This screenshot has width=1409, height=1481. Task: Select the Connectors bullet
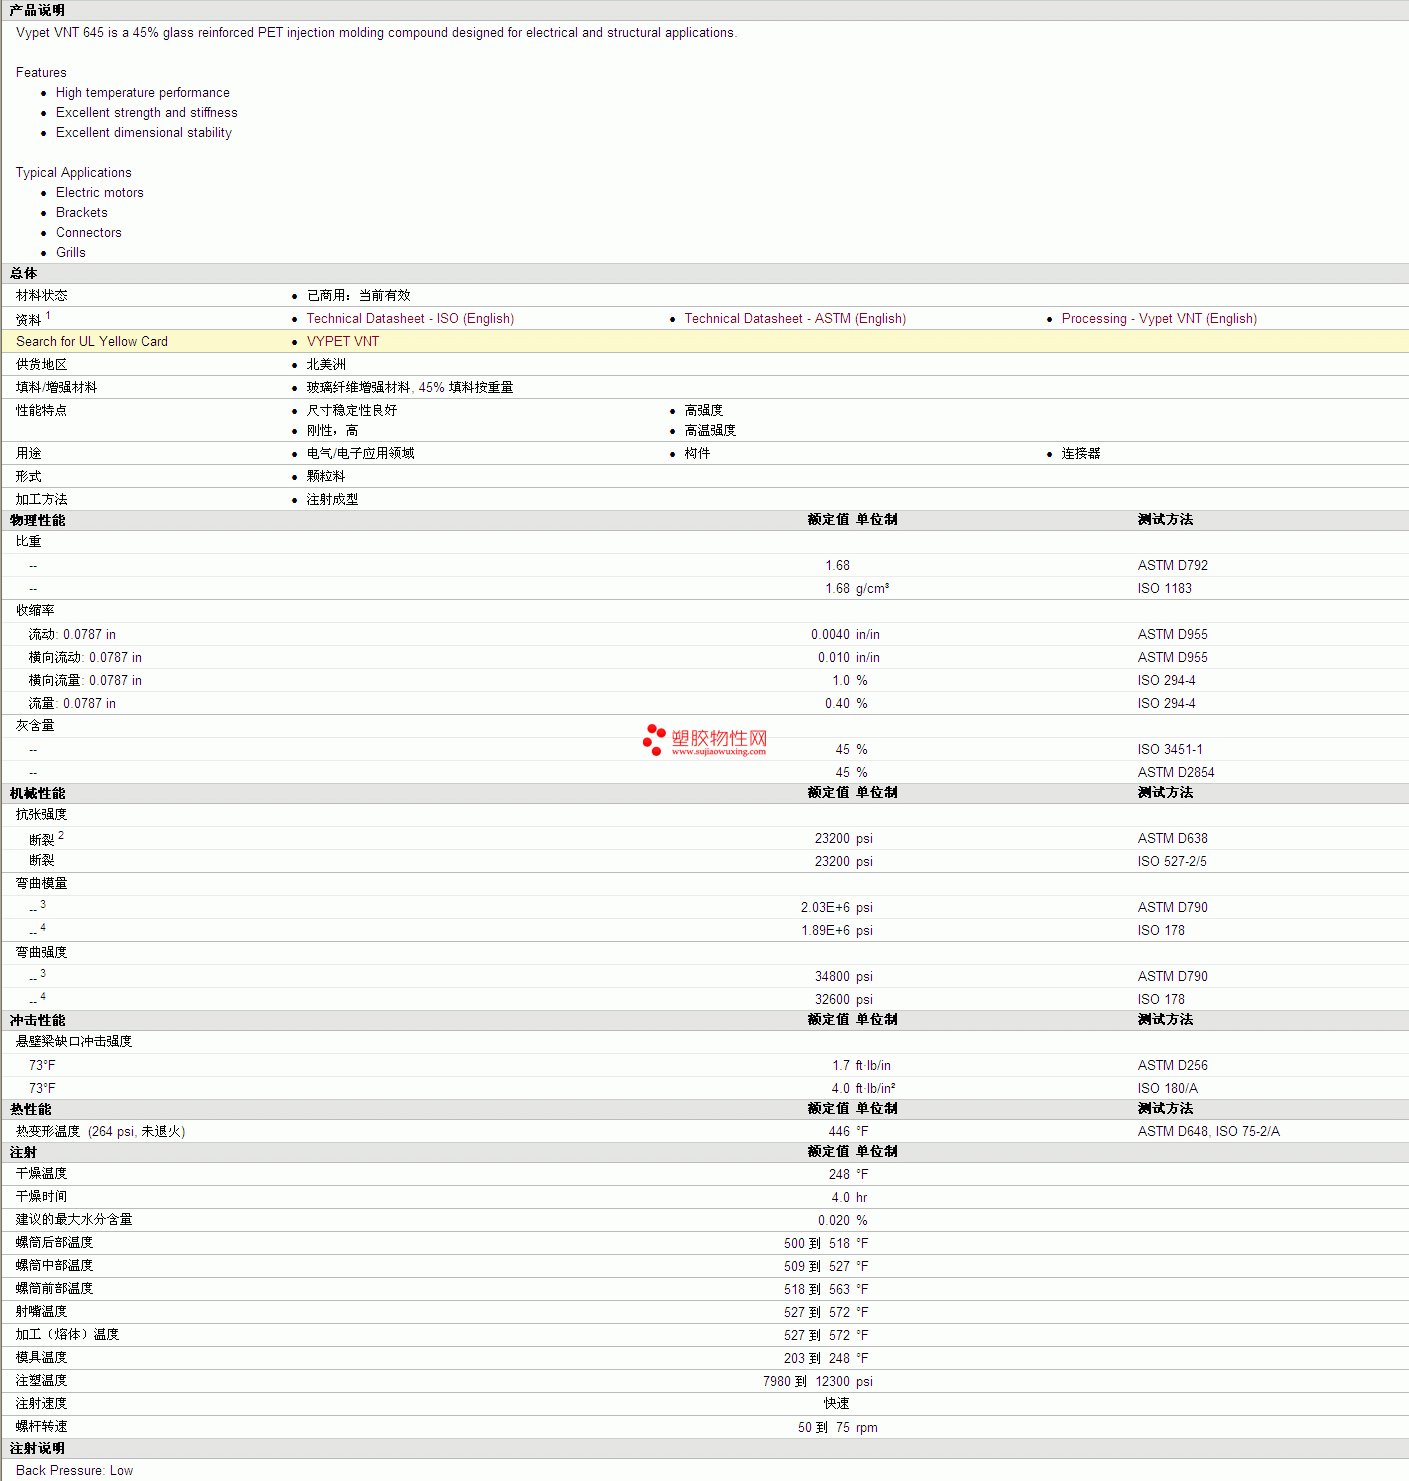[x=89, y=233]
